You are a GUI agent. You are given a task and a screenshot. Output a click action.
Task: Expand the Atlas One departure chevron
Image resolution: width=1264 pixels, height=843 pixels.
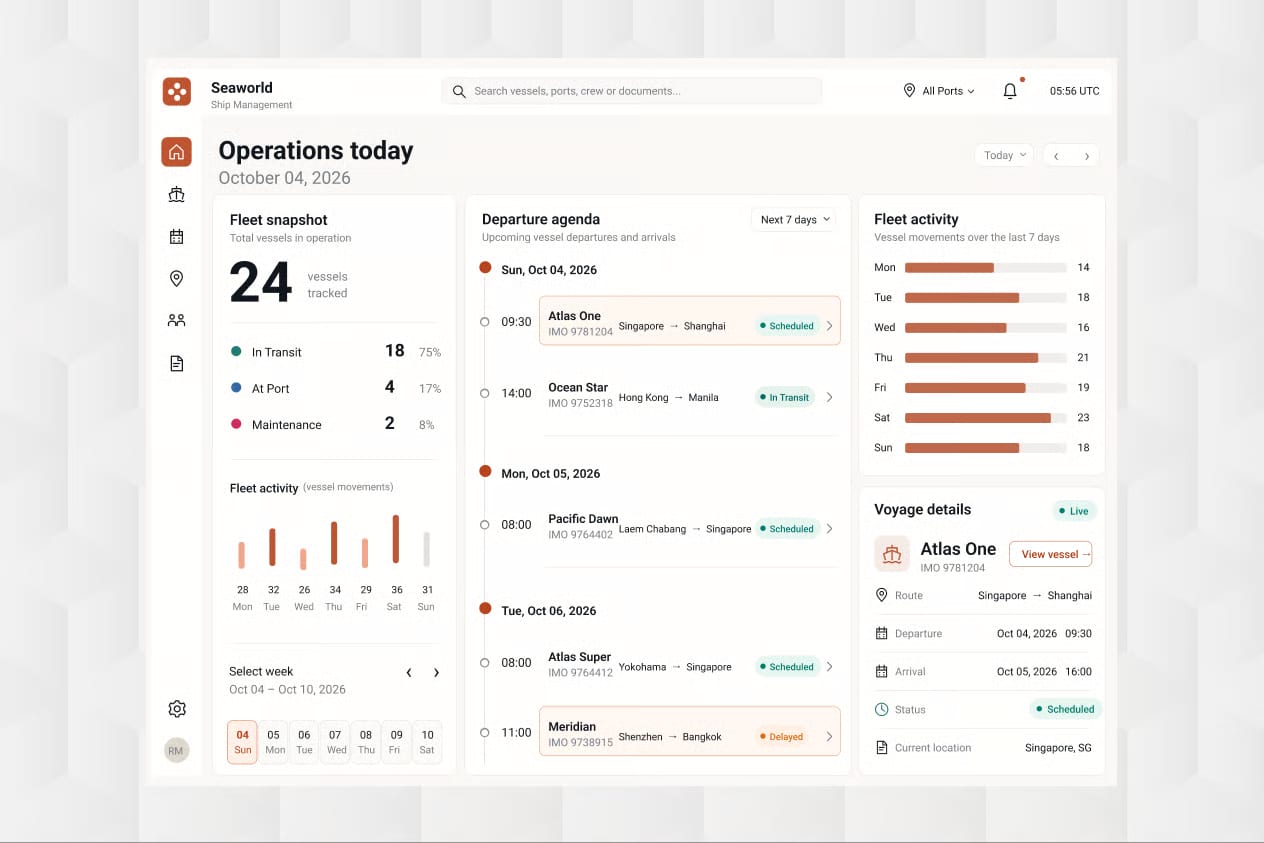[829, 326]
